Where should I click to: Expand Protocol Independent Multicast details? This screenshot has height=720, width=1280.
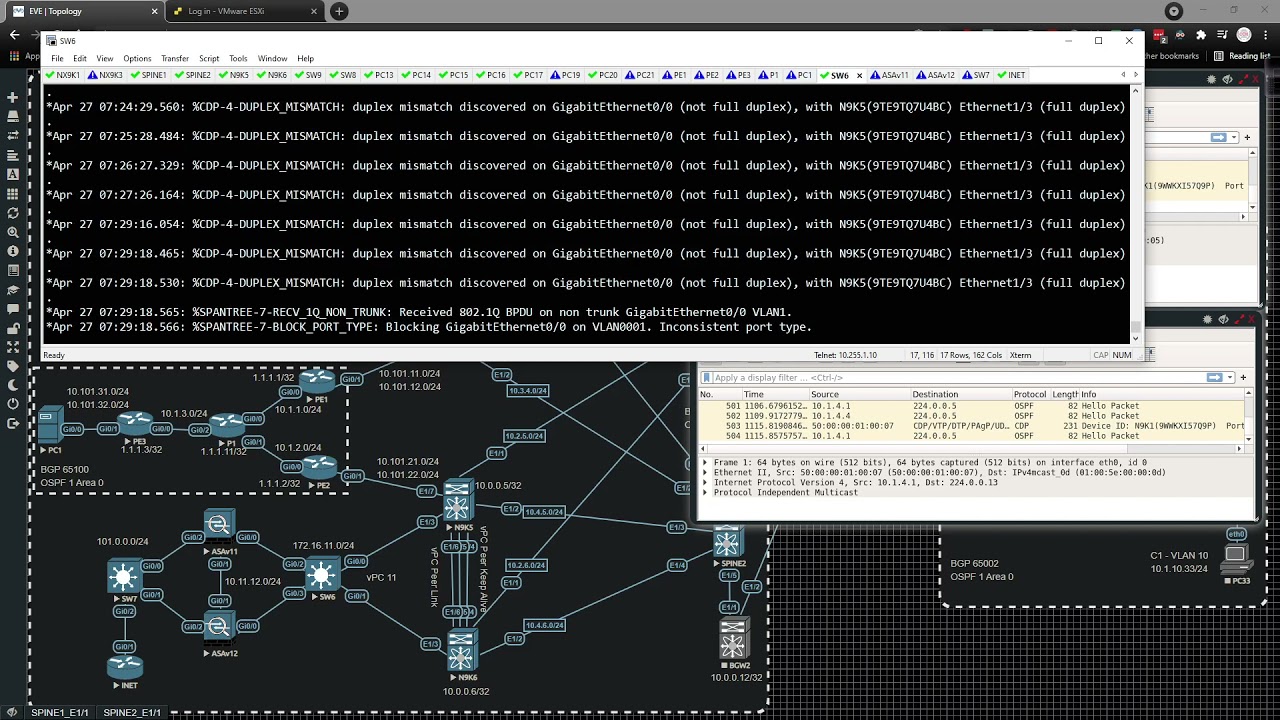click(705, 493)
